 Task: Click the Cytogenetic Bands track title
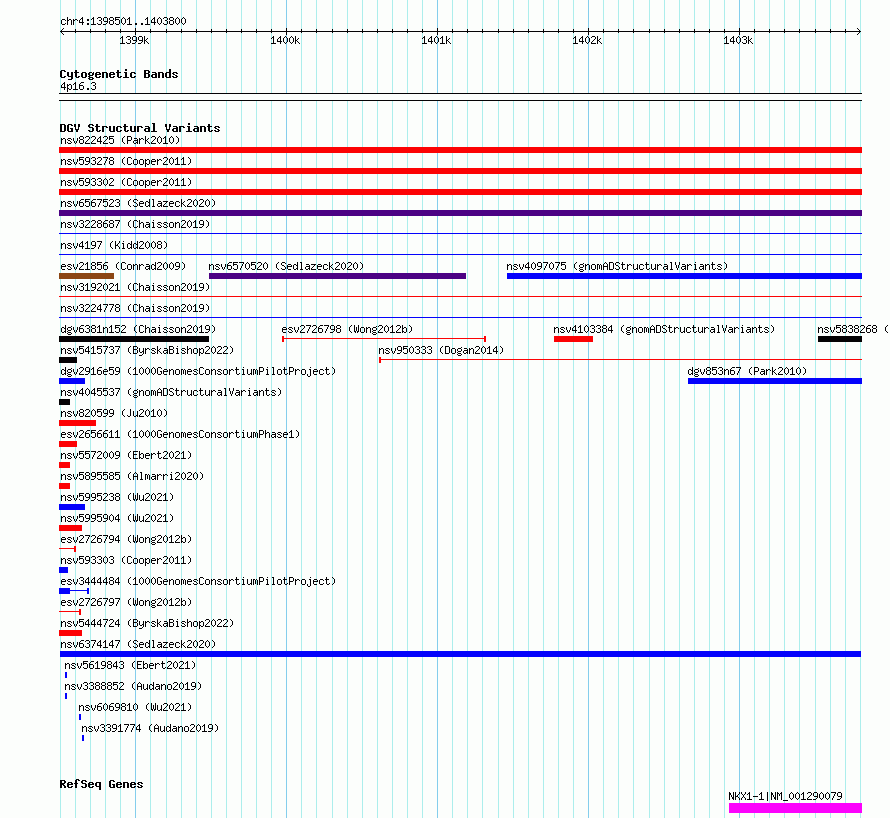(x=119, y=74)
